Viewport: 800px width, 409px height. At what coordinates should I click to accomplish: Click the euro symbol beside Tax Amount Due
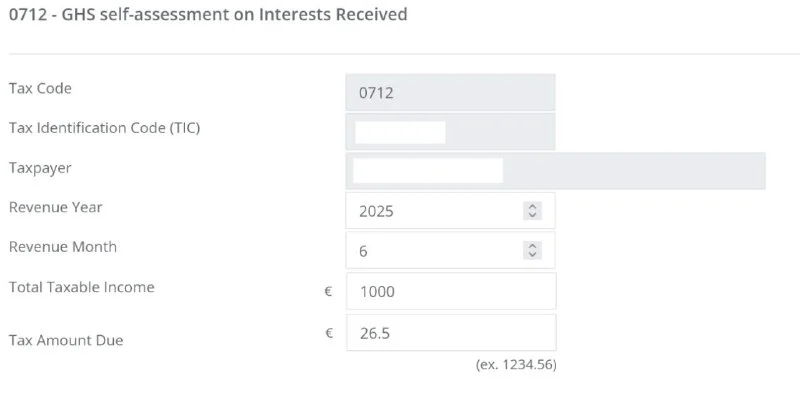(x=329, y=333)
